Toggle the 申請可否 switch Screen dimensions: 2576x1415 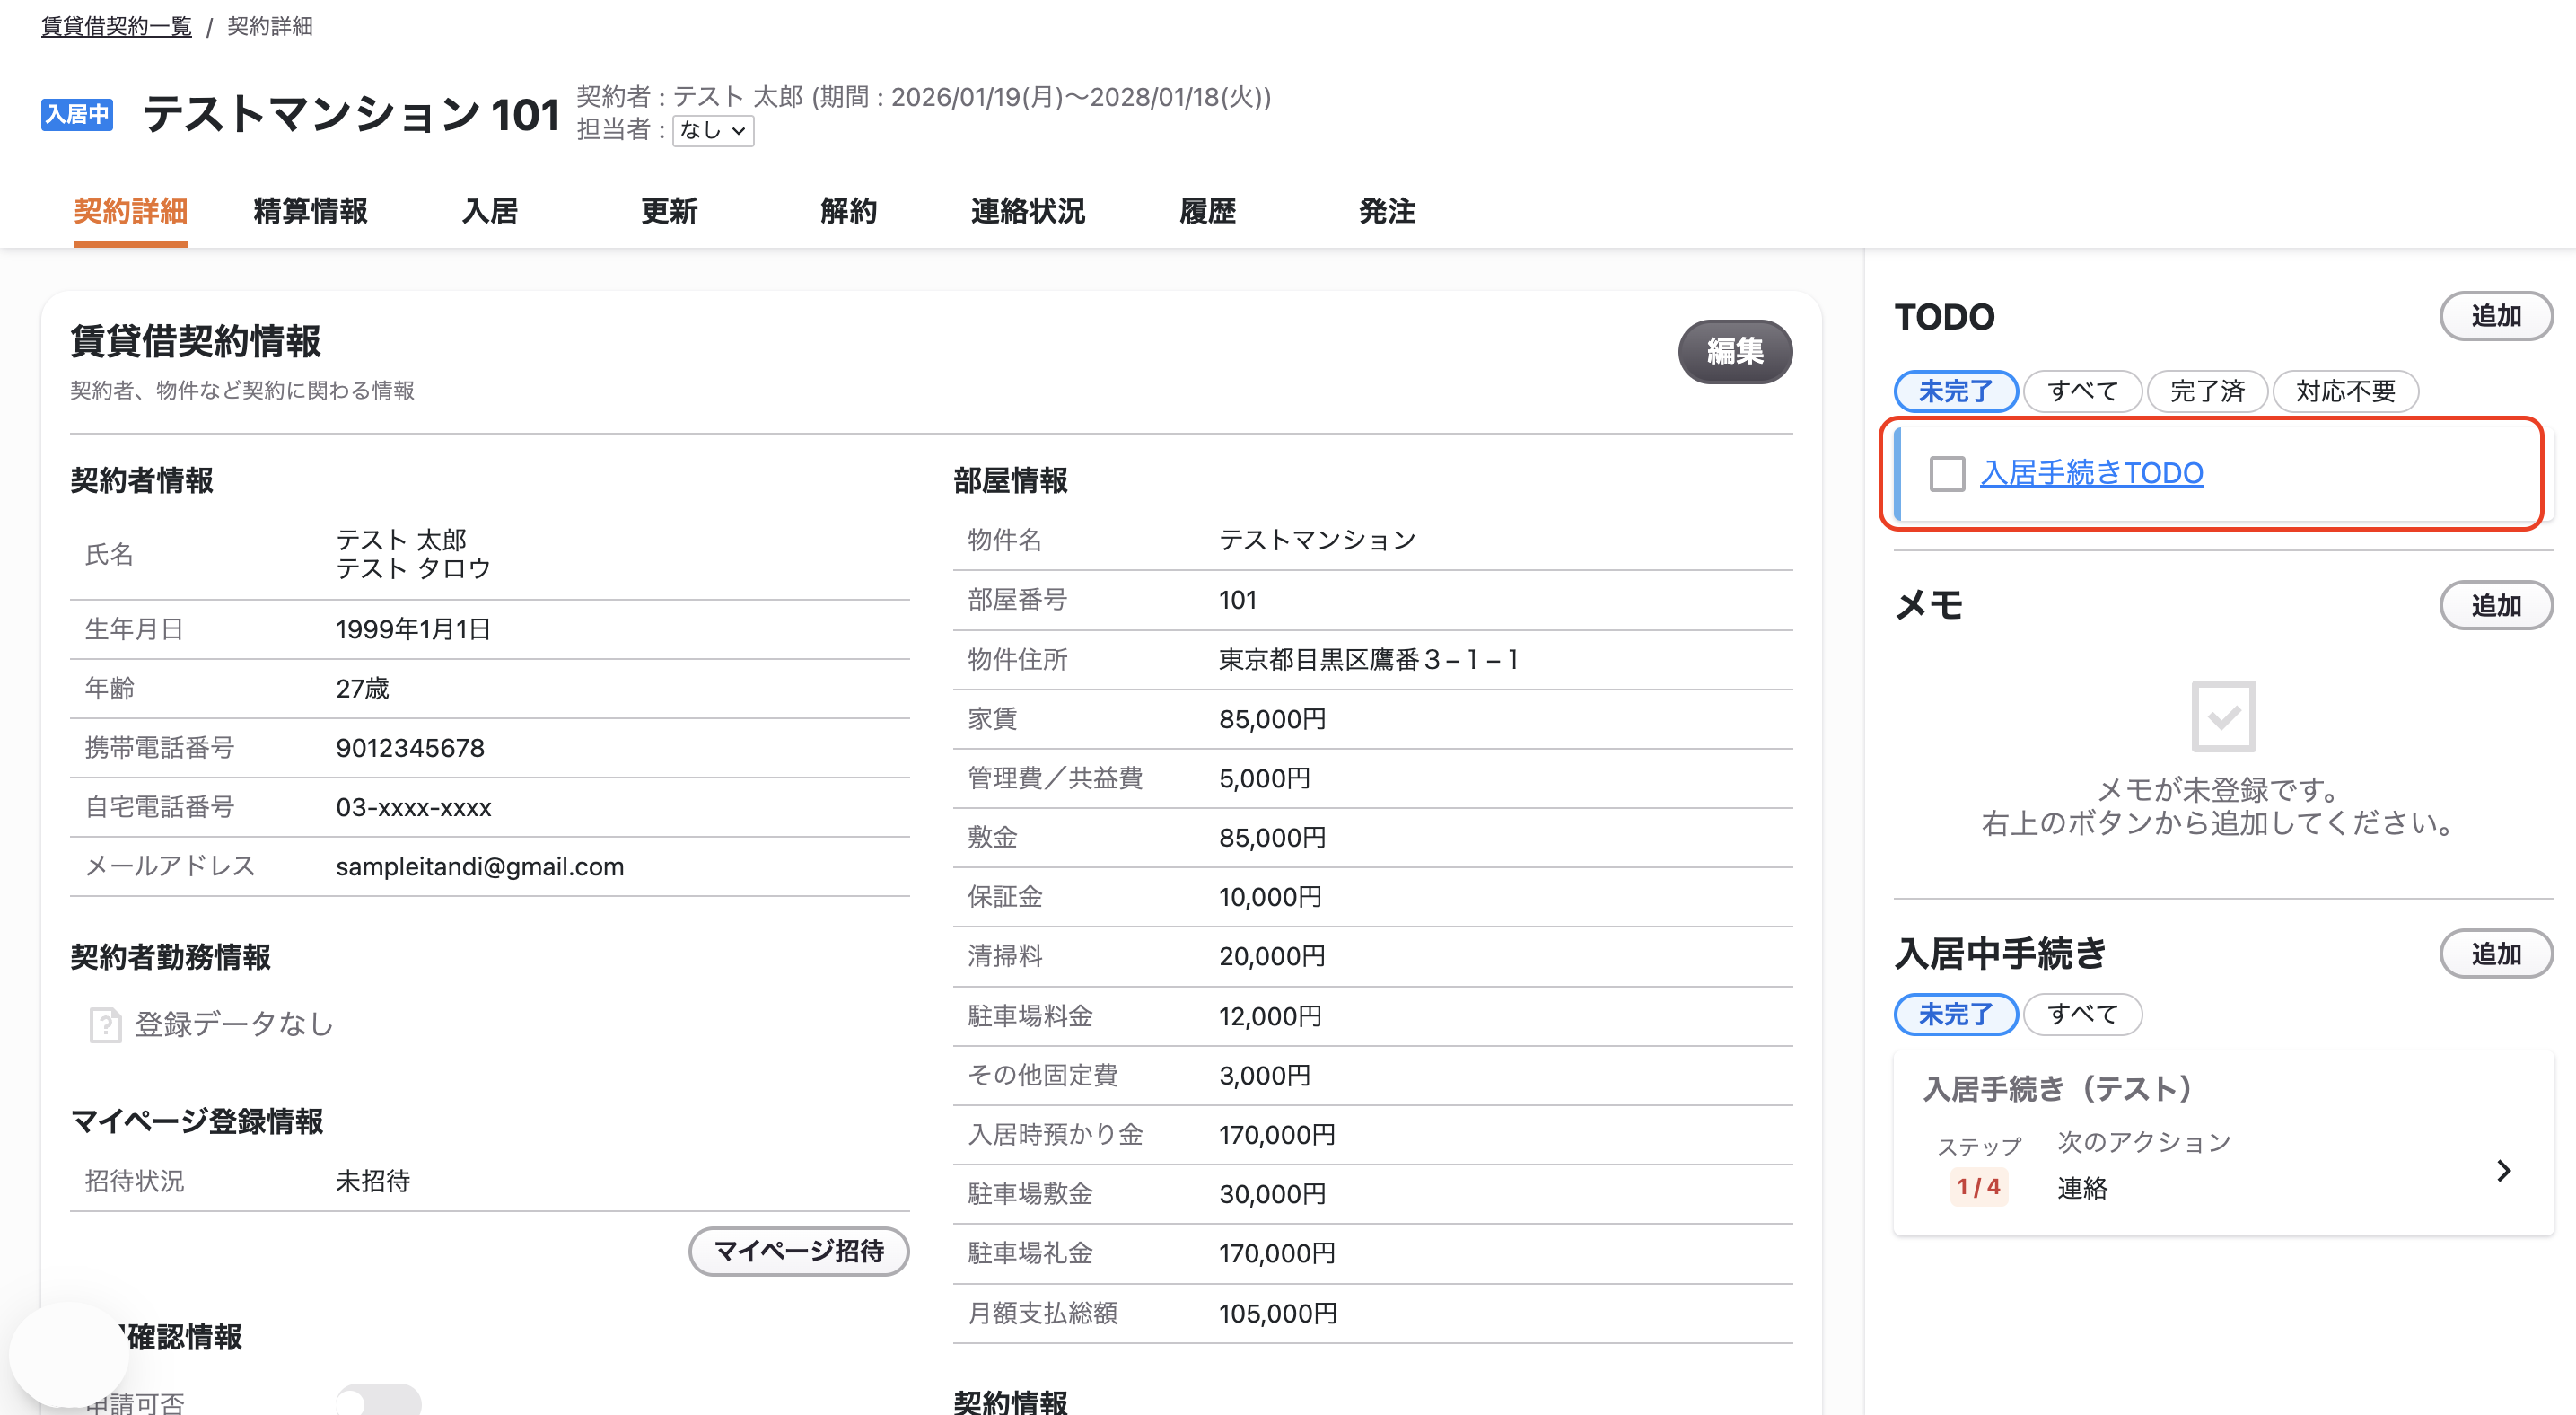(x=379, y=1399)
